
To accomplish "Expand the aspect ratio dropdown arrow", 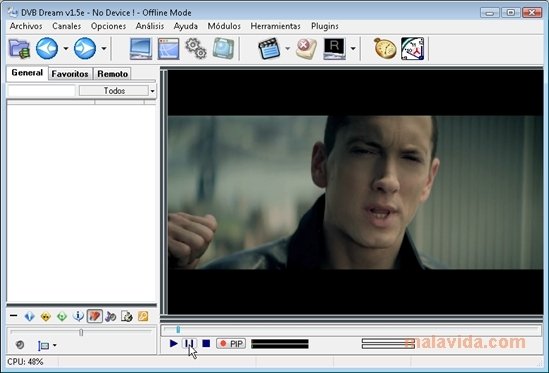I will coord(55,346).
